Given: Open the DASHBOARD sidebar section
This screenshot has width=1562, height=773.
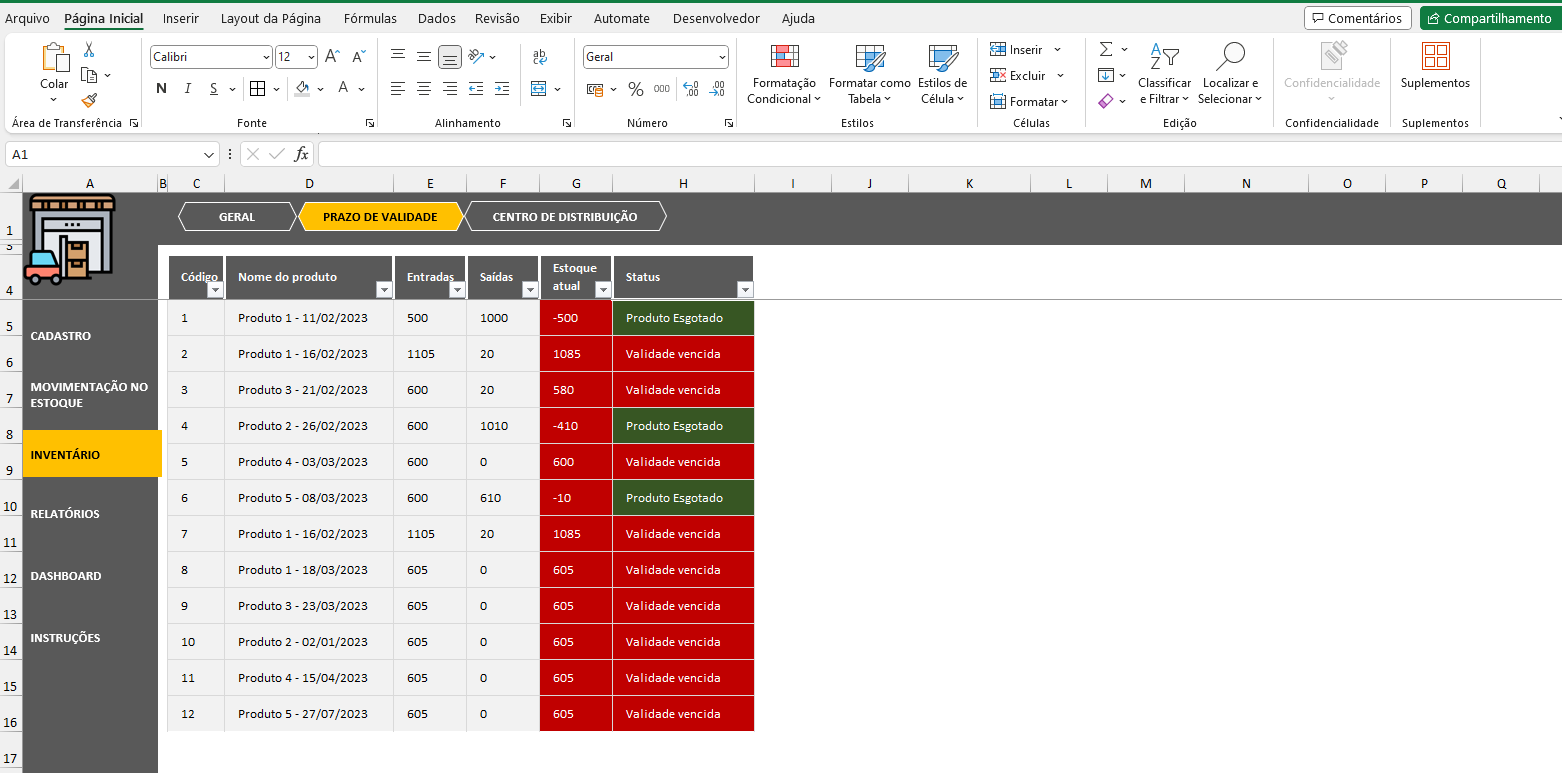Looking at the screenshot, I should (x=66, y=576).
